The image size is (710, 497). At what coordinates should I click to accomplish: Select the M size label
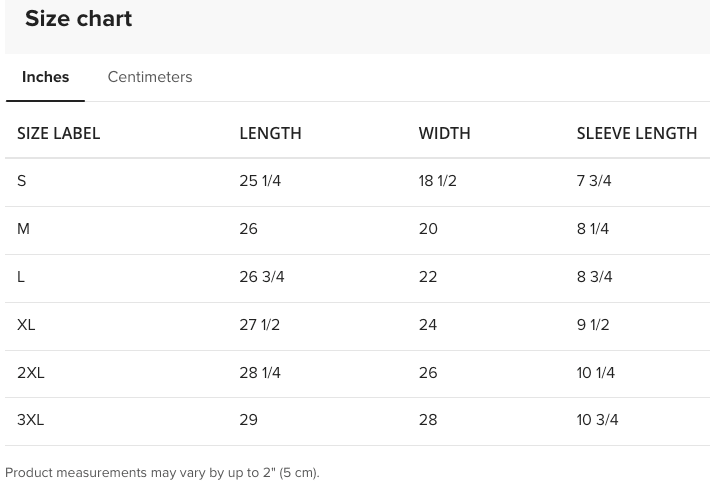coord(23,229)
